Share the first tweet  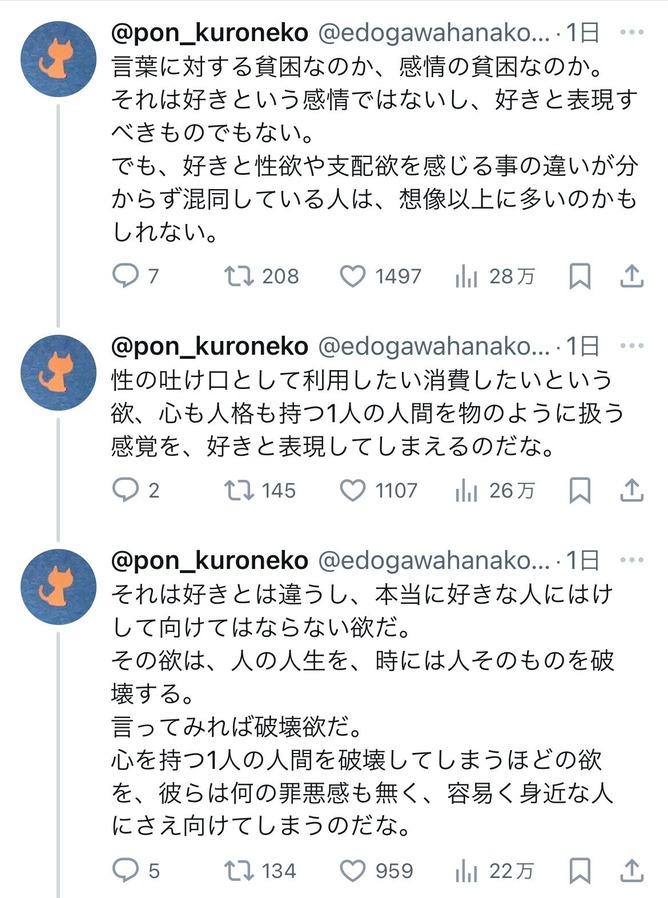(x=631, y=276)
